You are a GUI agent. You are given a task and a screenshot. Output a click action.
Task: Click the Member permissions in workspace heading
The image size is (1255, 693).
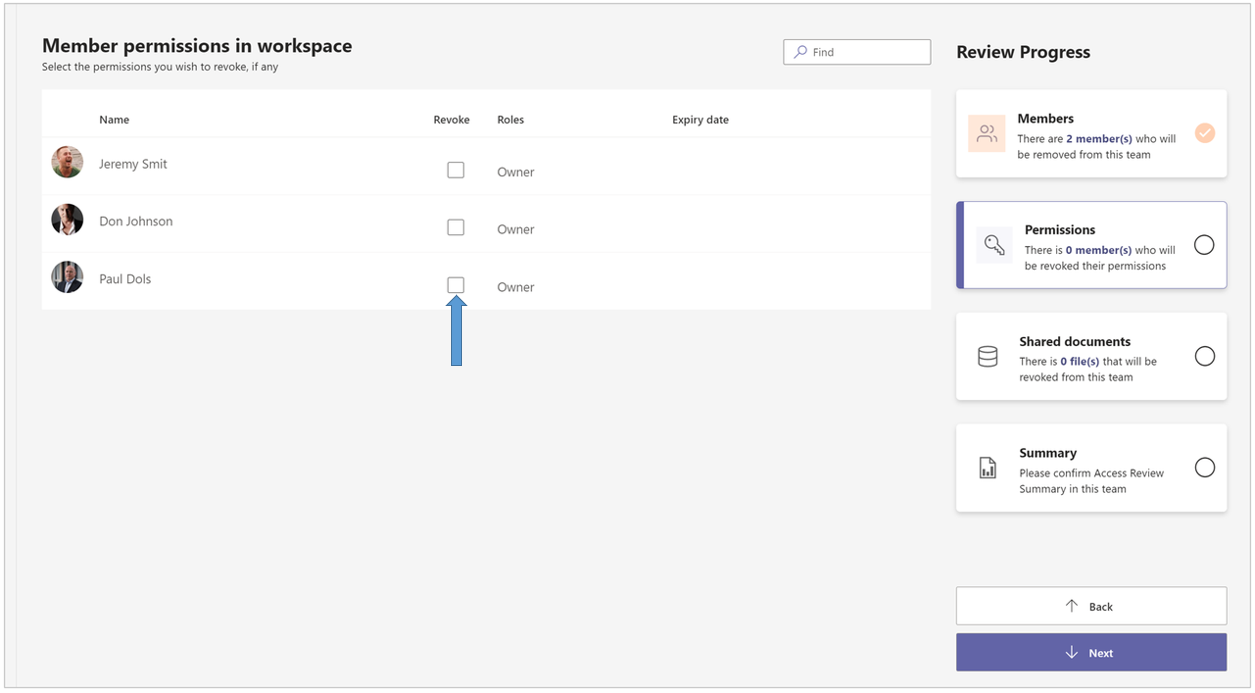tap(197, 45)
